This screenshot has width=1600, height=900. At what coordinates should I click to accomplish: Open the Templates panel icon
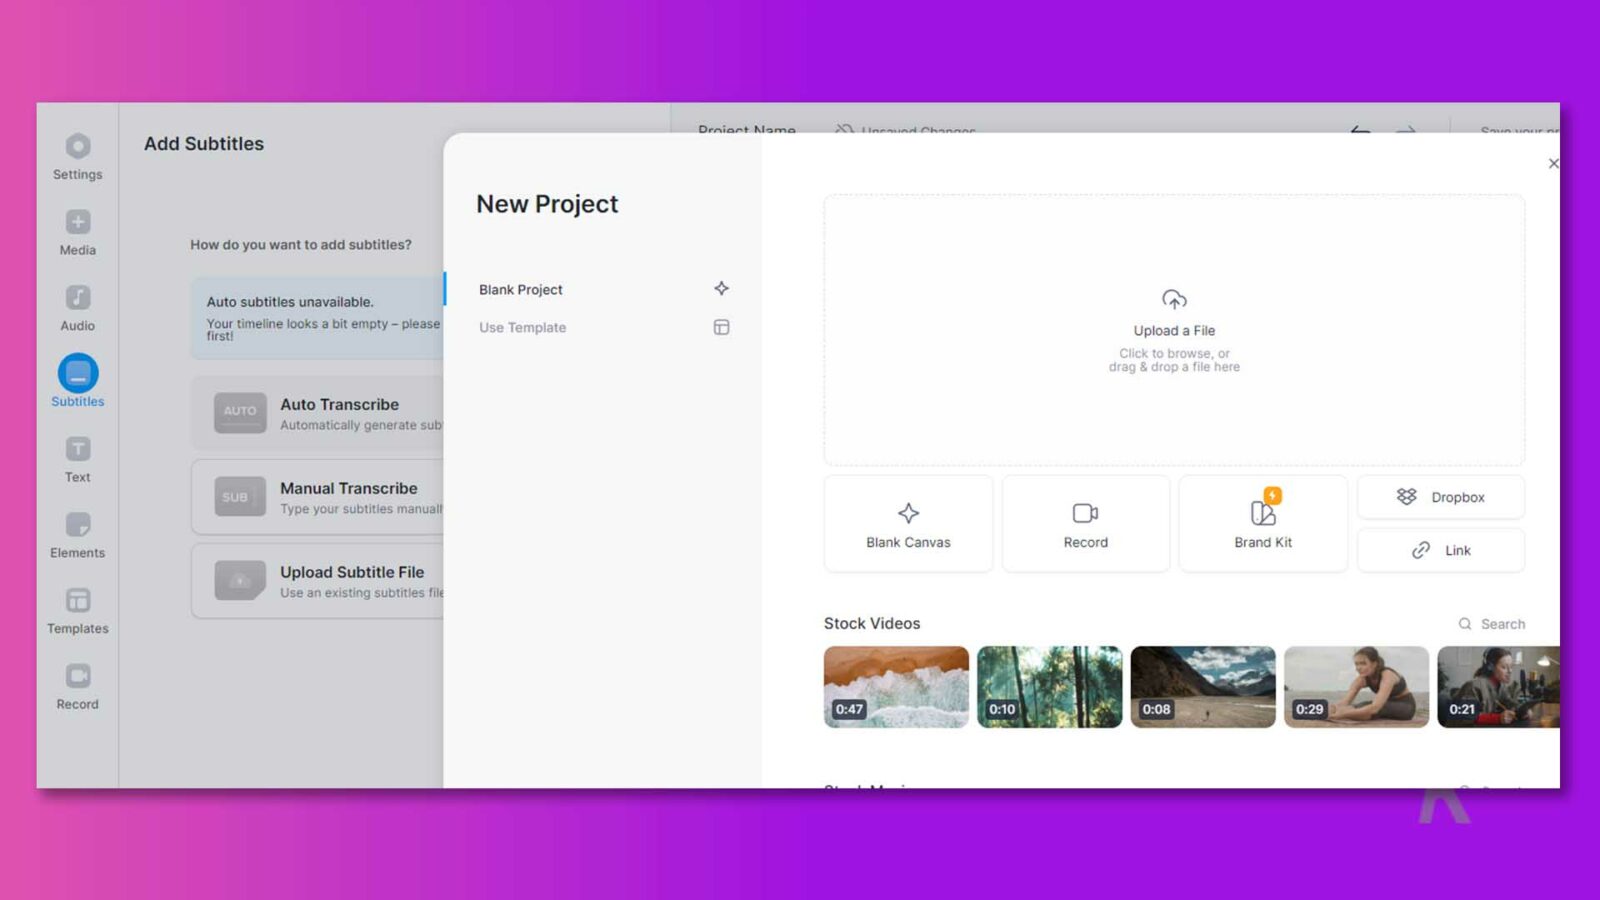pos(78,600)
